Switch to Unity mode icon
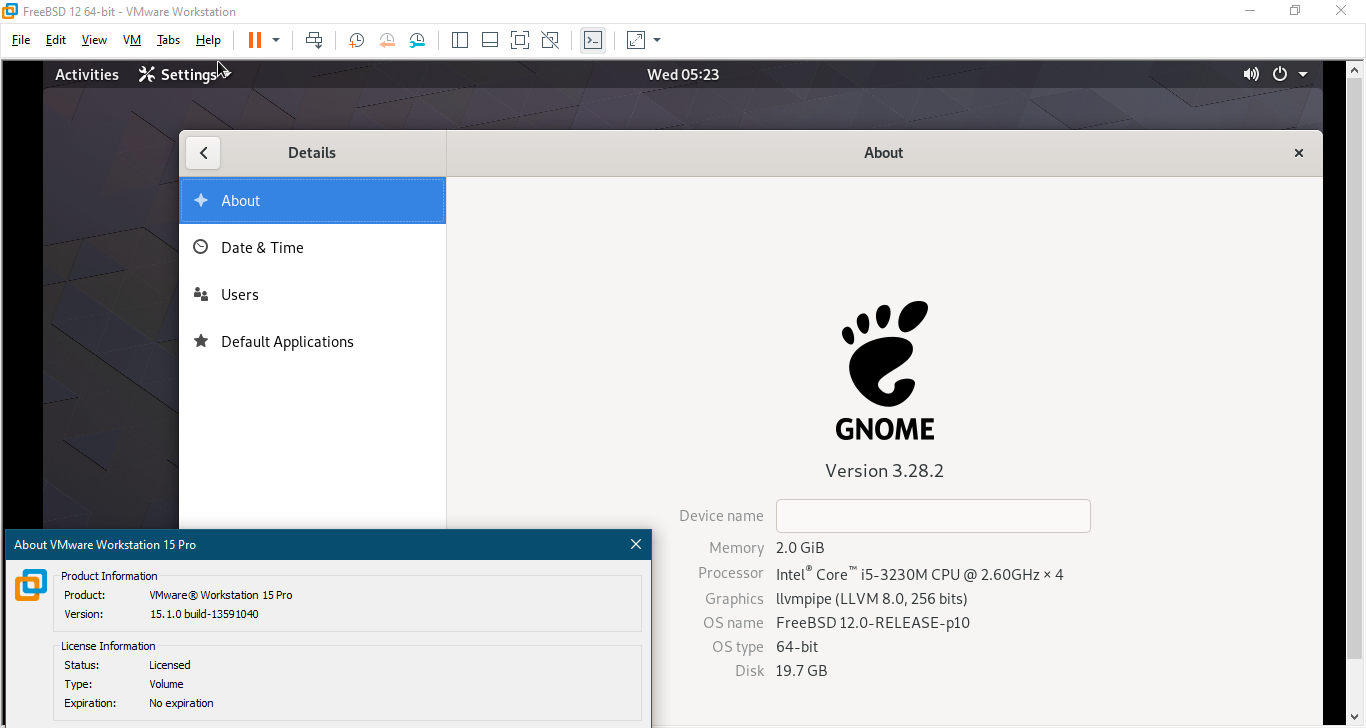Screen dimensions: 1366x728 pyautogui.click(x=550, y=40)
